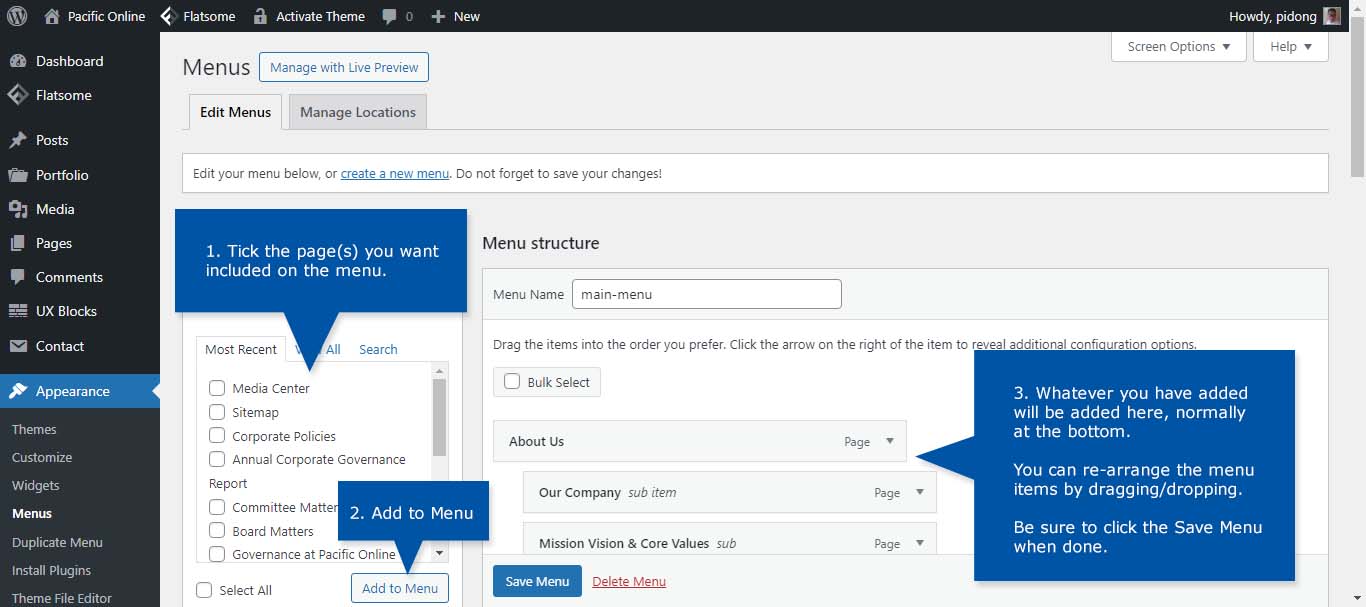Screen dimensions: 1366x607
Task: Open the comments bubble icon in admin bar
Action: point(390,16)
